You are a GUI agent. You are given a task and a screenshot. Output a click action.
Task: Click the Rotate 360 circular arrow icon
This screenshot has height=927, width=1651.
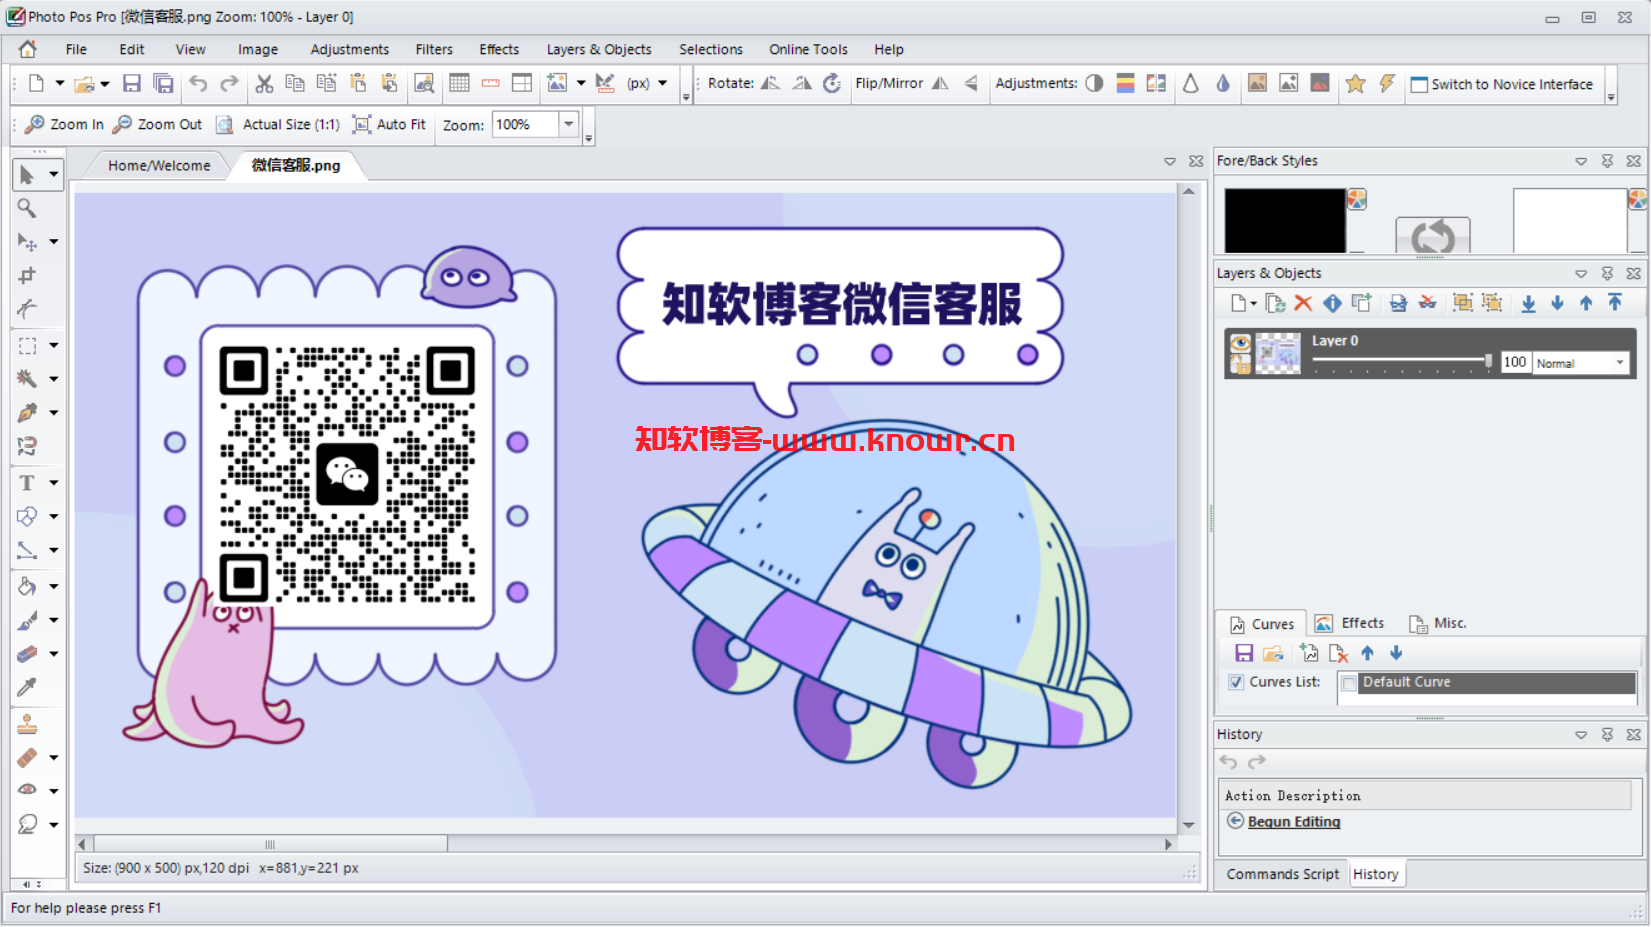[x=832, y=84]
